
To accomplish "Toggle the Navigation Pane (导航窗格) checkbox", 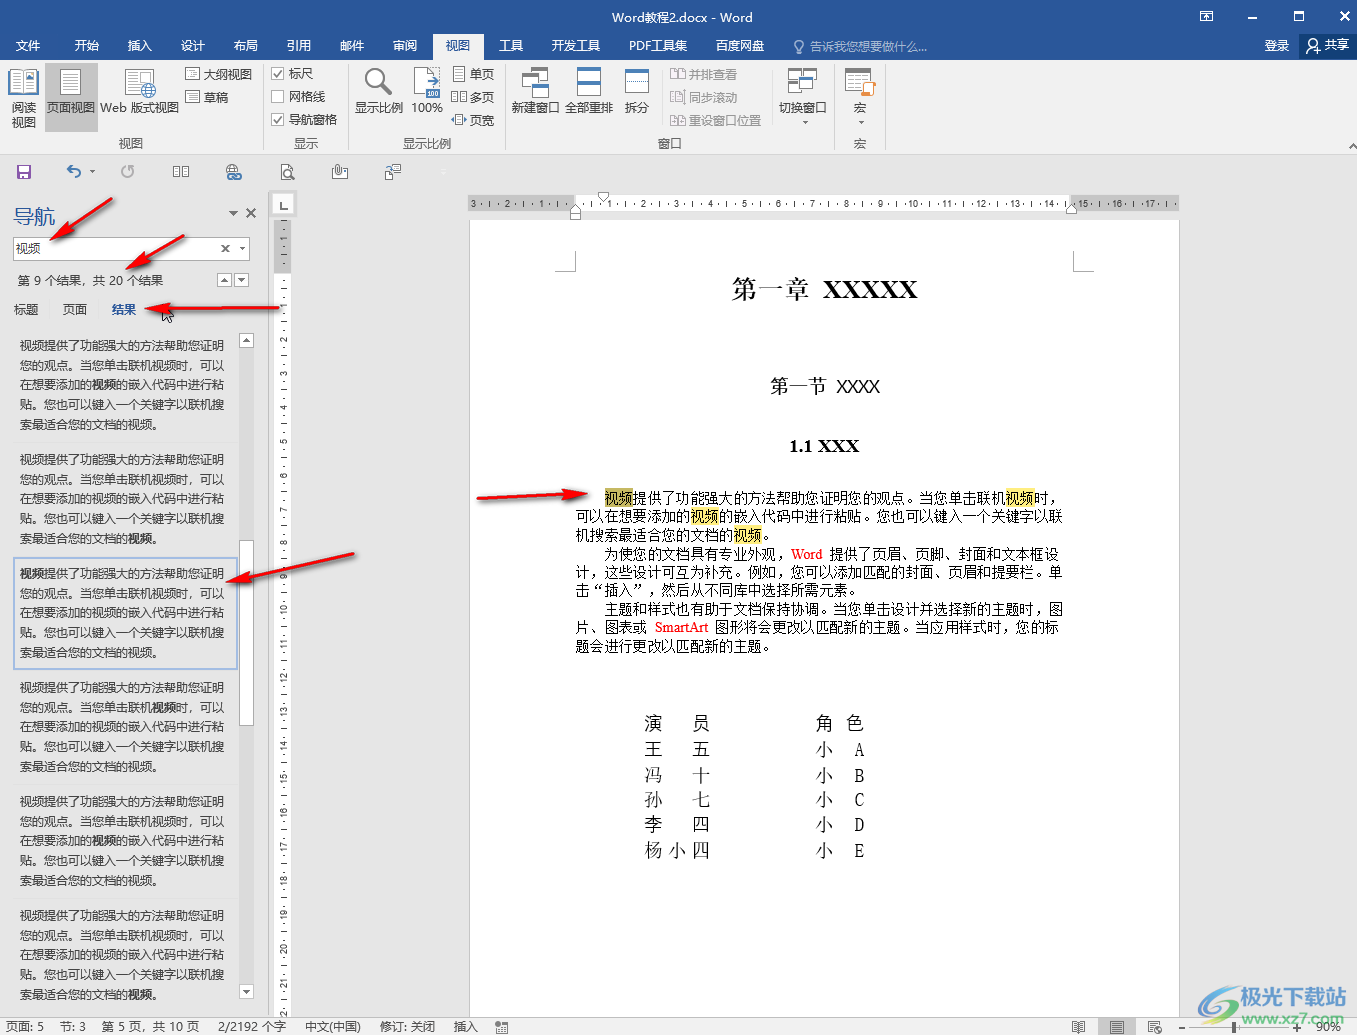I will pyautogui.click(x=277, y=120).
